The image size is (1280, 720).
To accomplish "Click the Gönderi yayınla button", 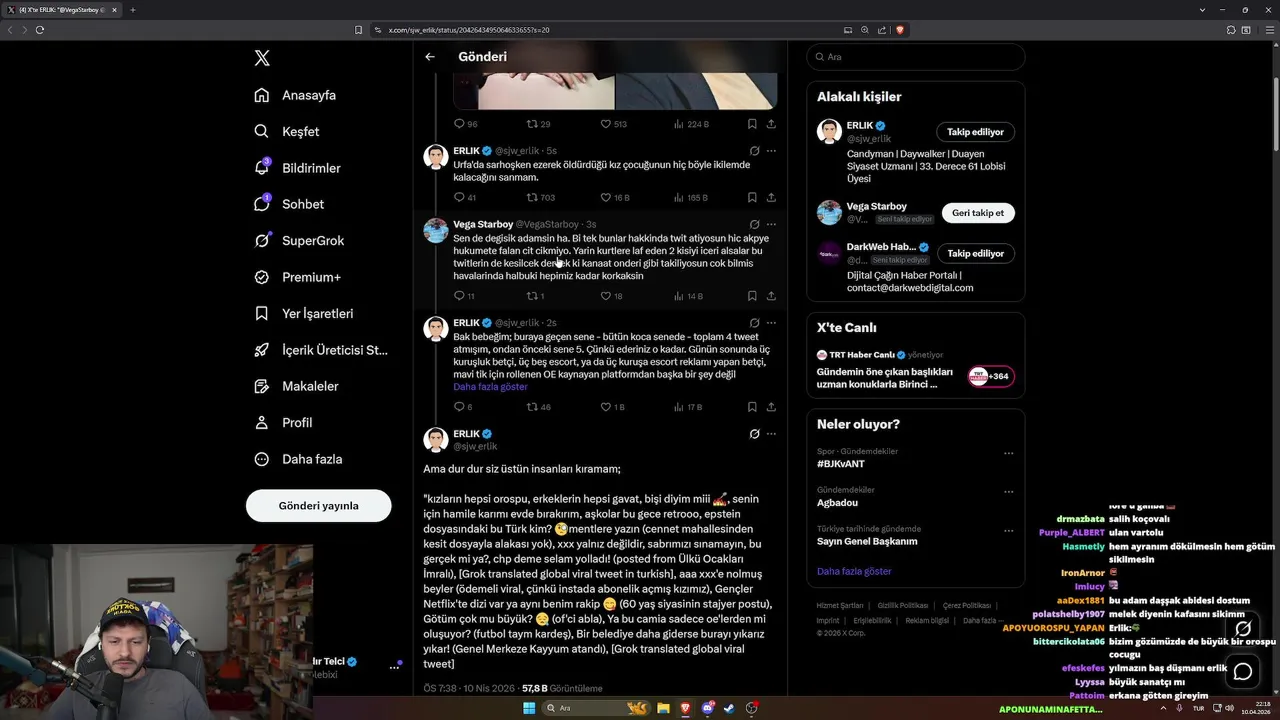I will (318, 505).
